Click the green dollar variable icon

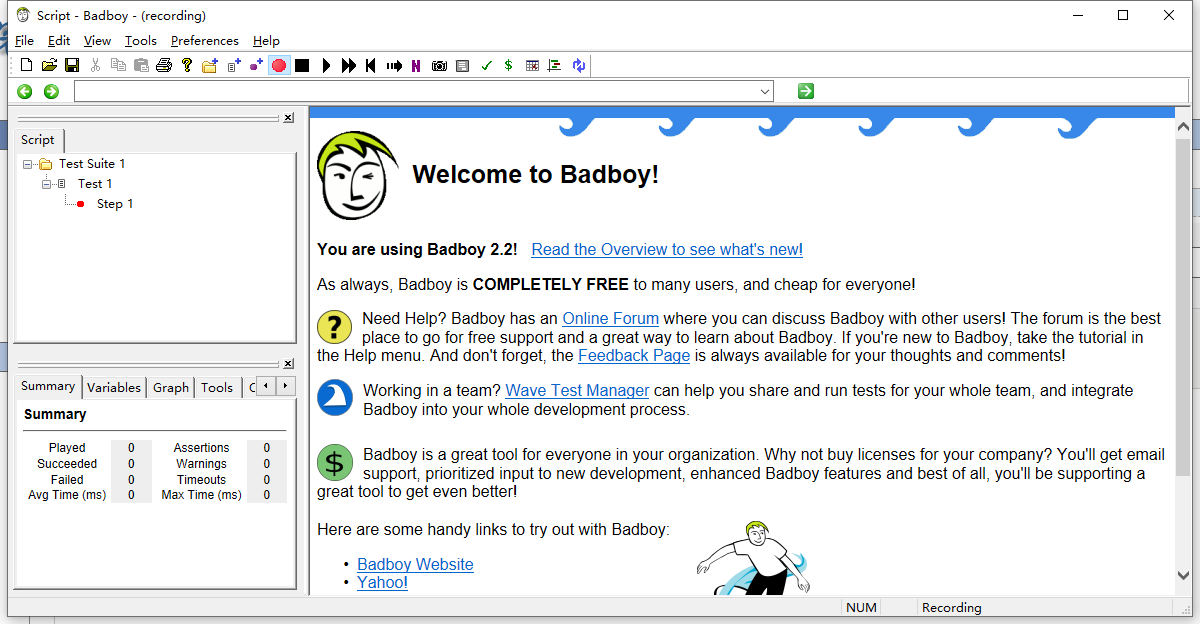click(508, 65)
